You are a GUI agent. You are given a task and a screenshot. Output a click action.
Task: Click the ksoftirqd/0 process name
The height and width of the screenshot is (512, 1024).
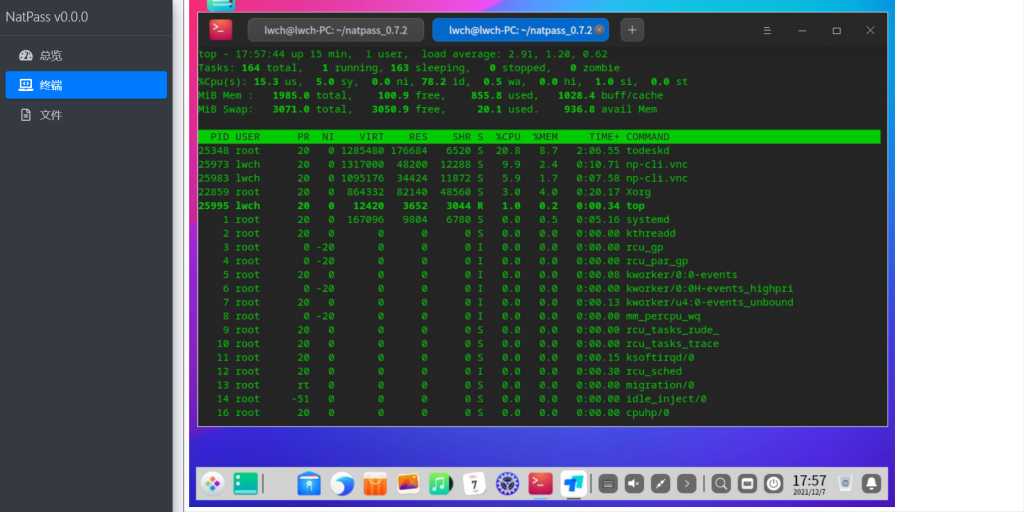(x=660, y=357)
